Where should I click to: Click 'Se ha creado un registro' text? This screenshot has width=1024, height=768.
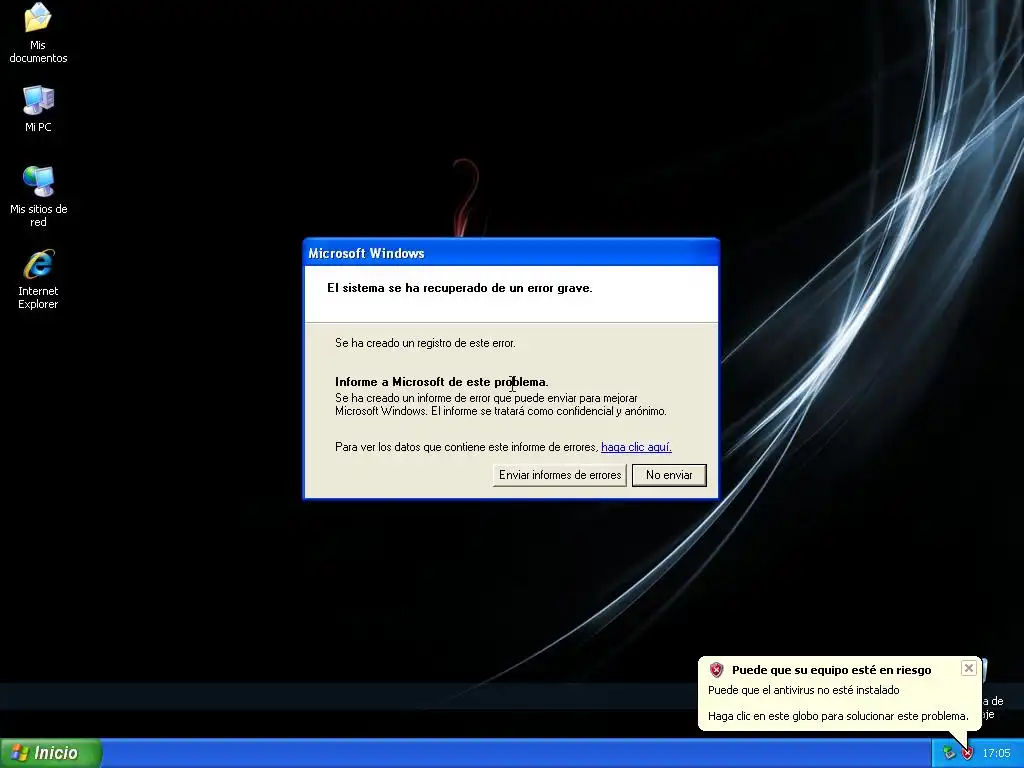425,343
